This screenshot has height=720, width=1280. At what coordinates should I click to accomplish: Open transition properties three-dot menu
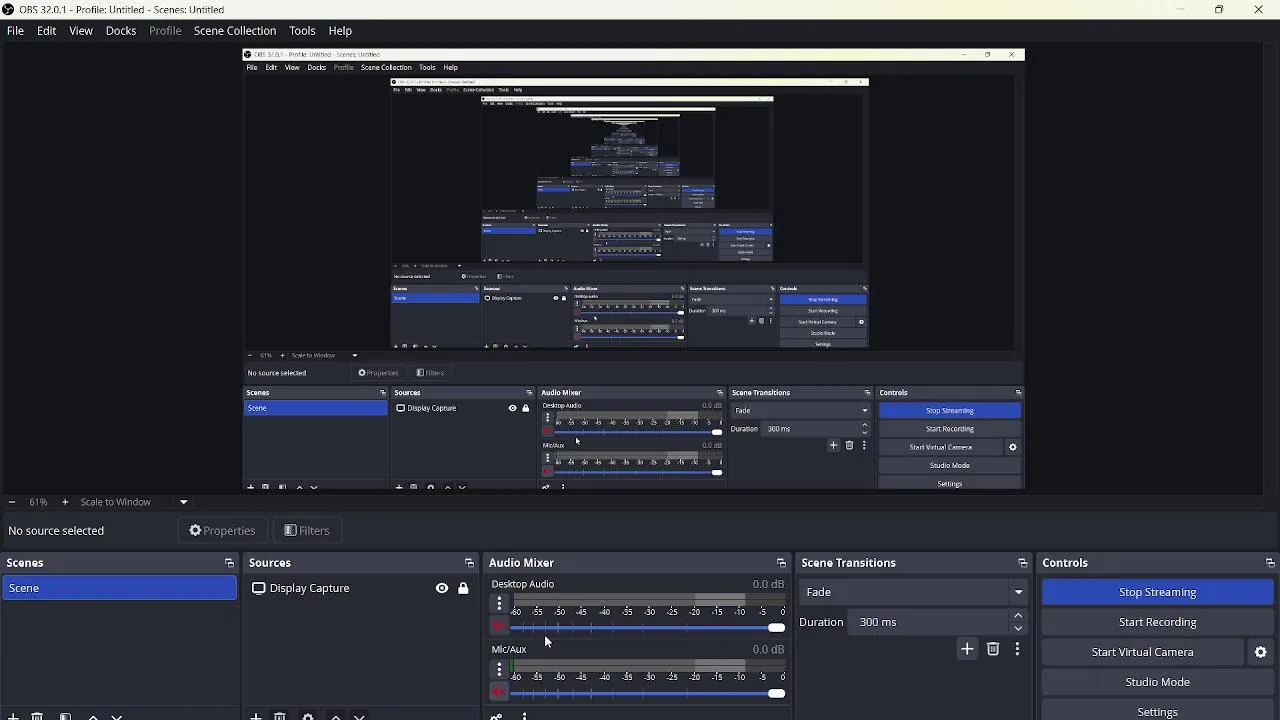coord(1017,649)
